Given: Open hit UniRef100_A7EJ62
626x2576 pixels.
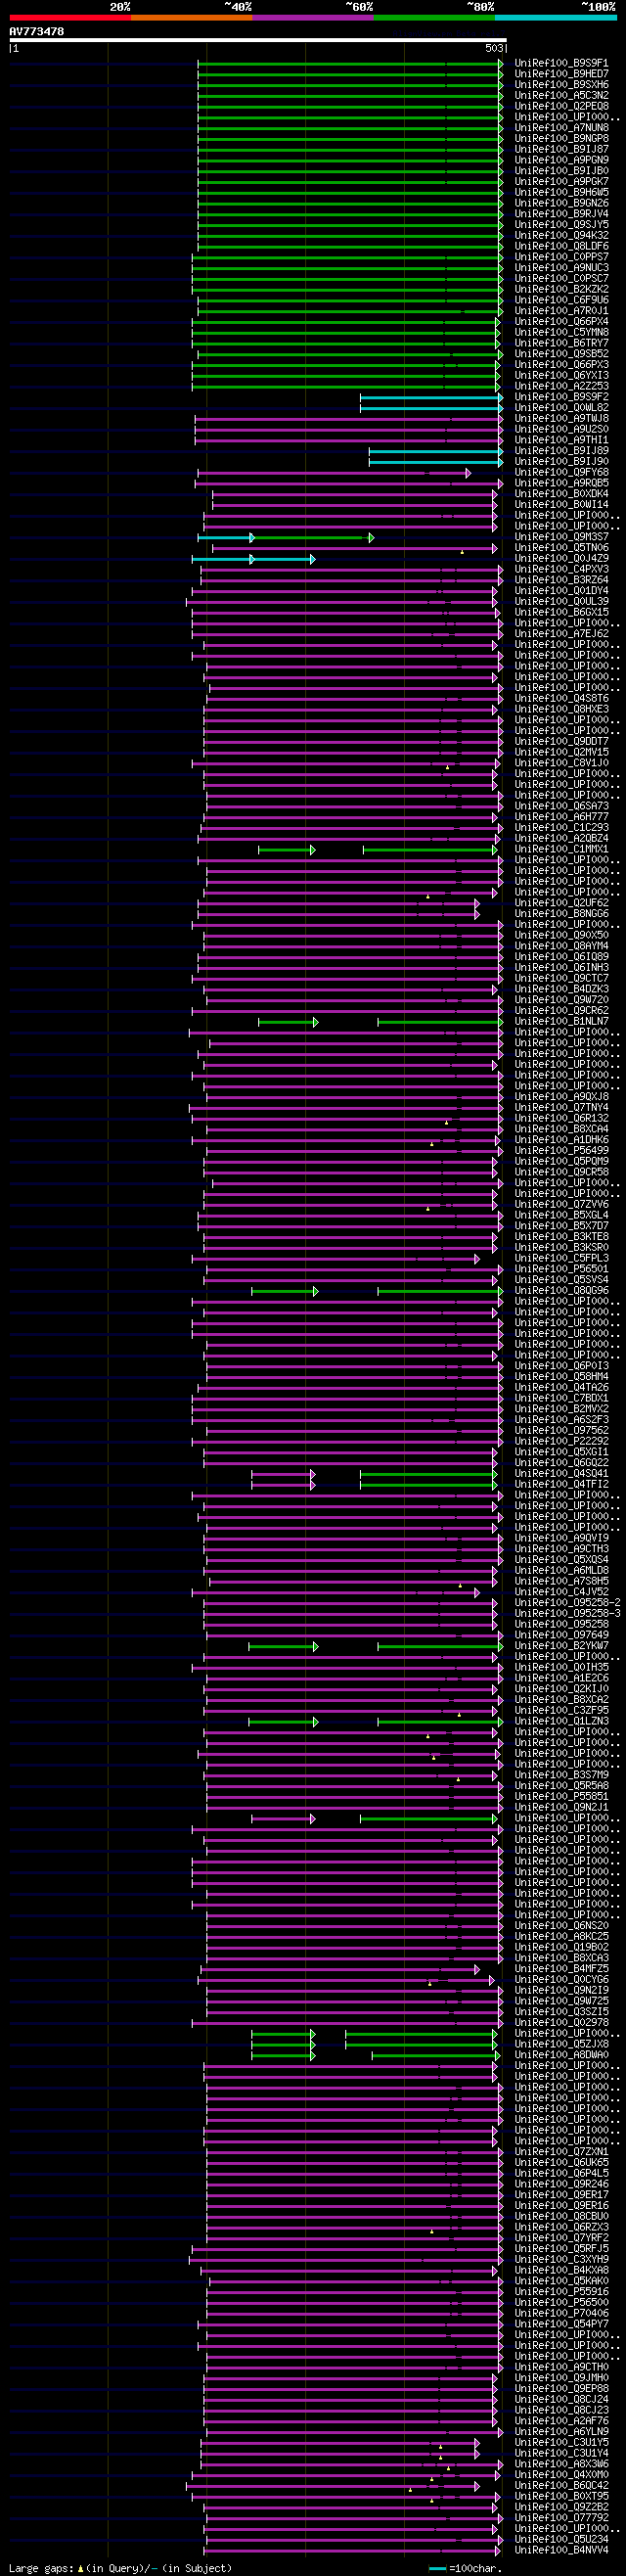Looking at the screenshot, I should pos(561,635).
